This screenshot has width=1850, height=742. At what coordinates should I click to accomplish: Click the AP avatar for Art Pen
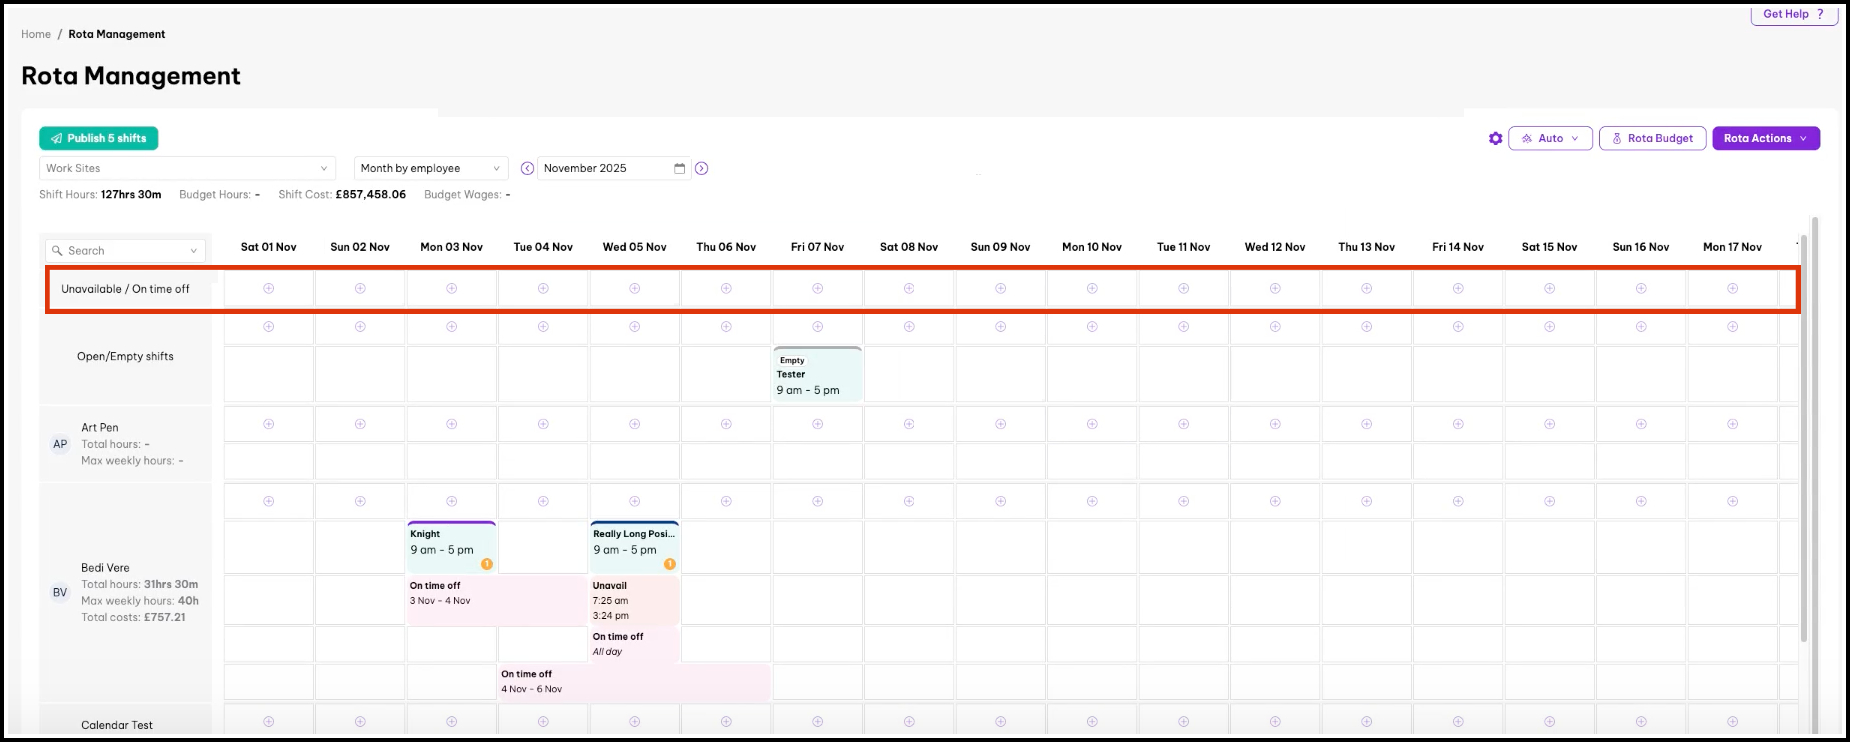tap(60, 444)
